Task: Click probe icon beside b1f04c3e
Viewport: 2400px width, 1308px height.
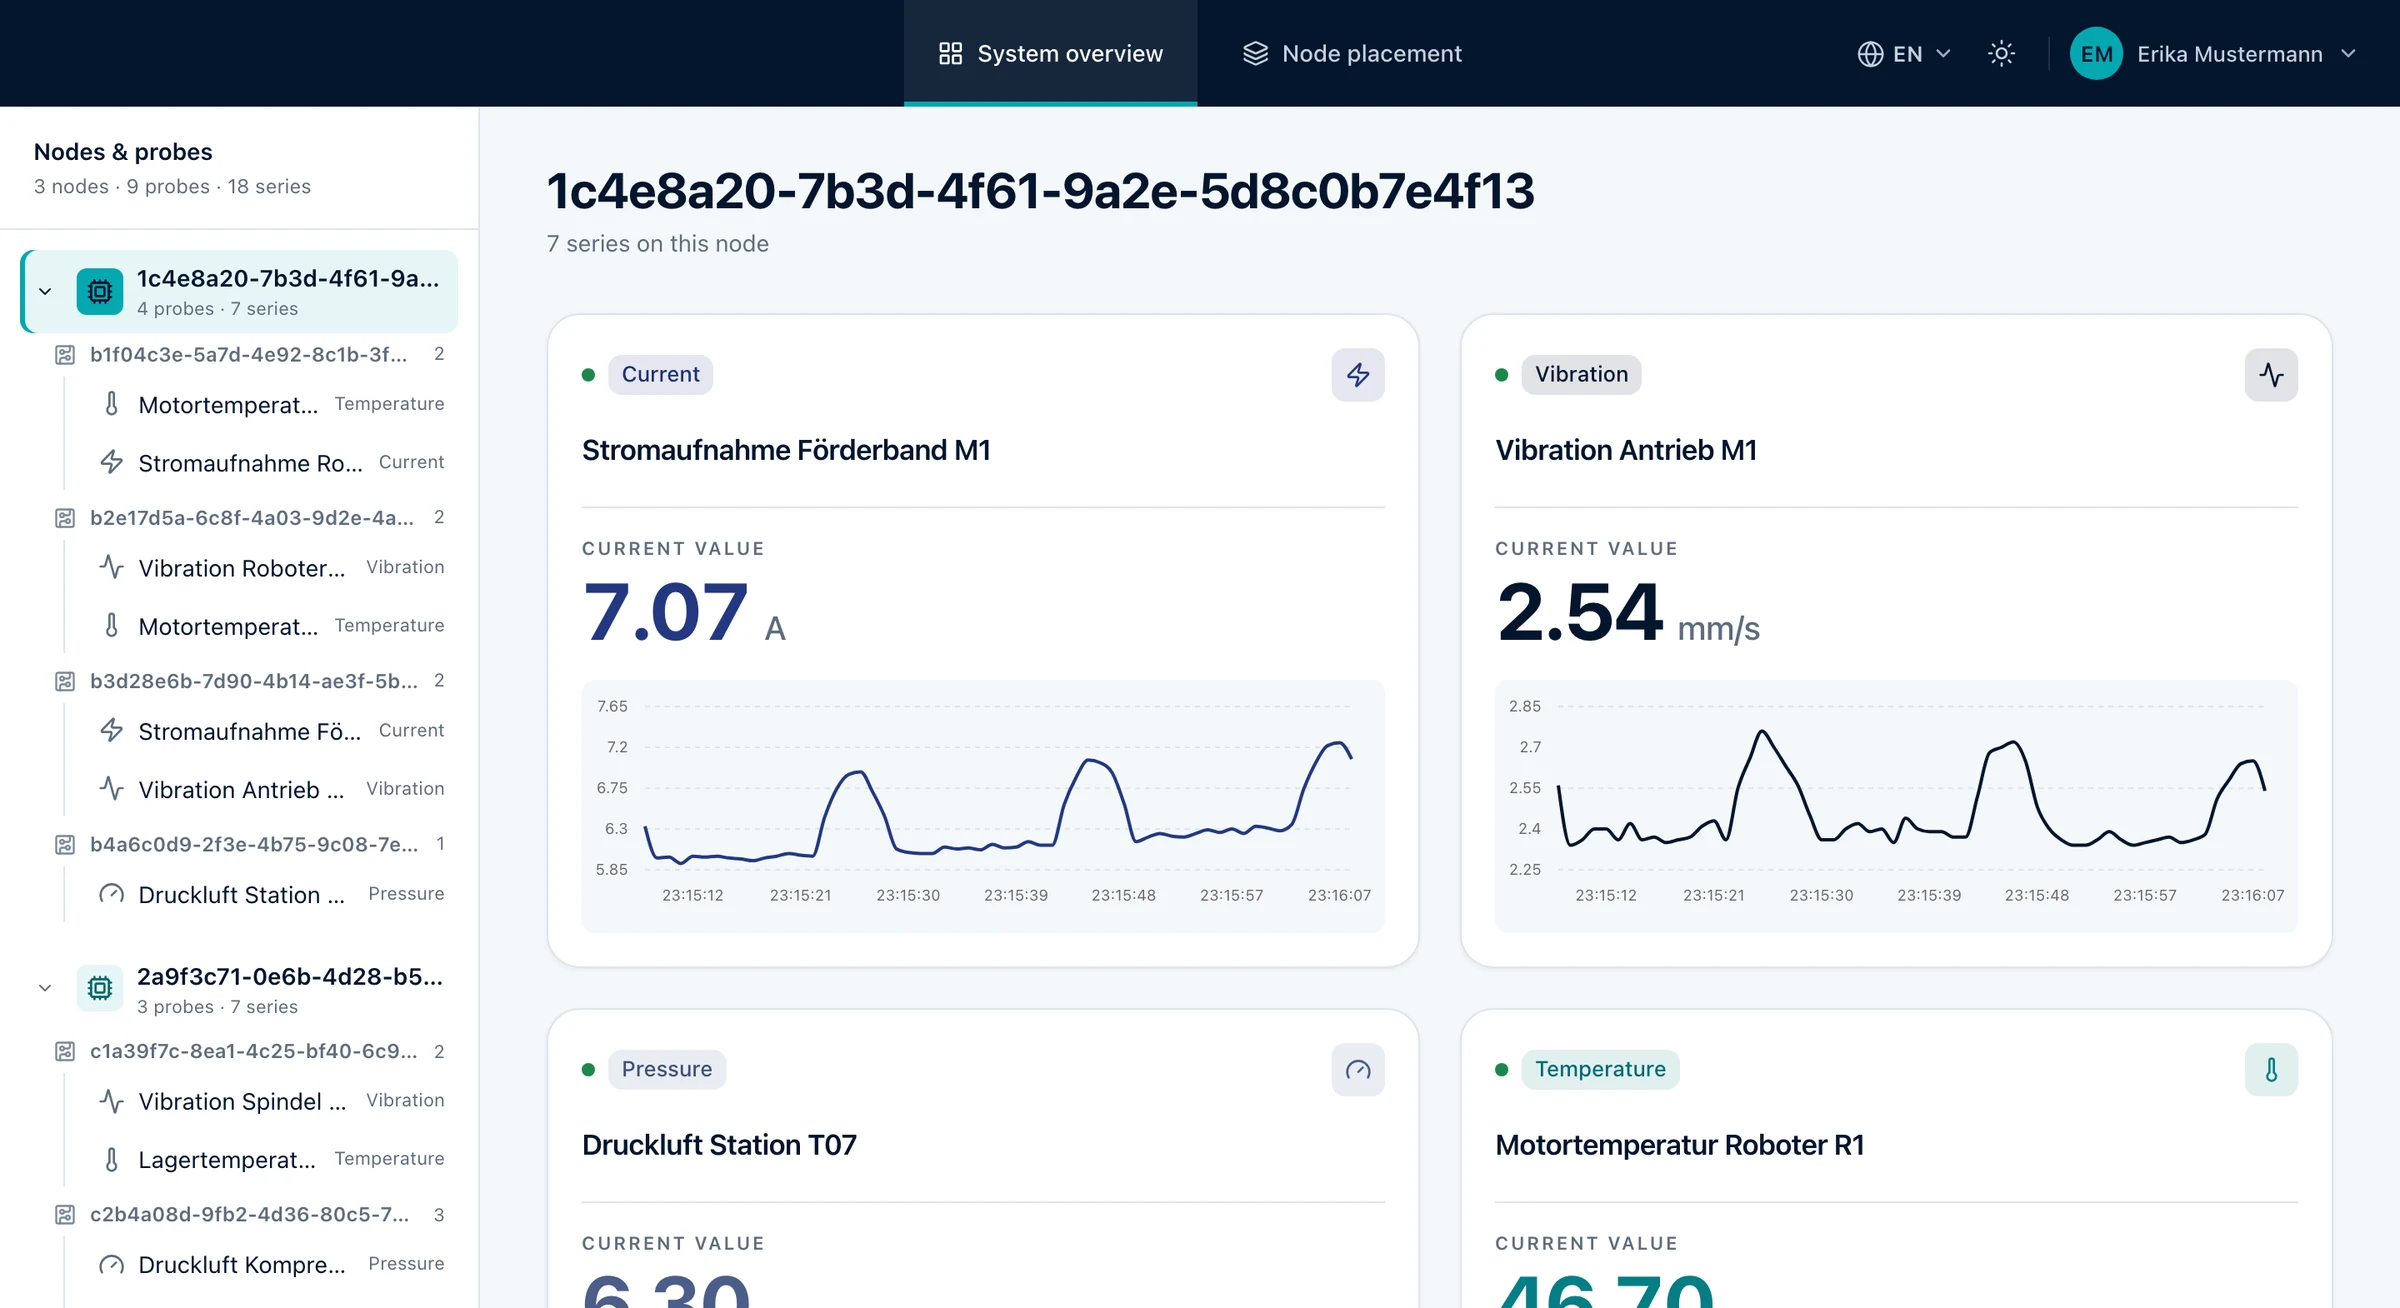Action: click(x=65, y=355)
